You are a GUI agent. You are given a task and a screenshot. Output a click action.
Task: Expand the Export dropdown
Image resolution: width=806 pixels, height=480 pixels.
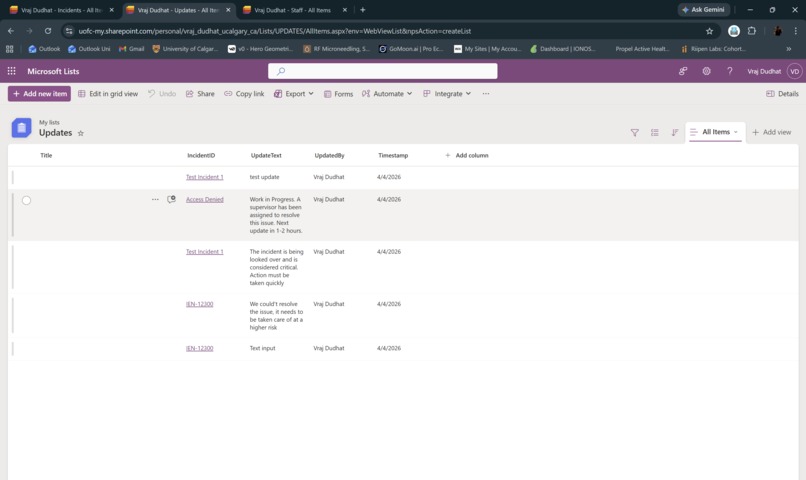coord(294,94)
